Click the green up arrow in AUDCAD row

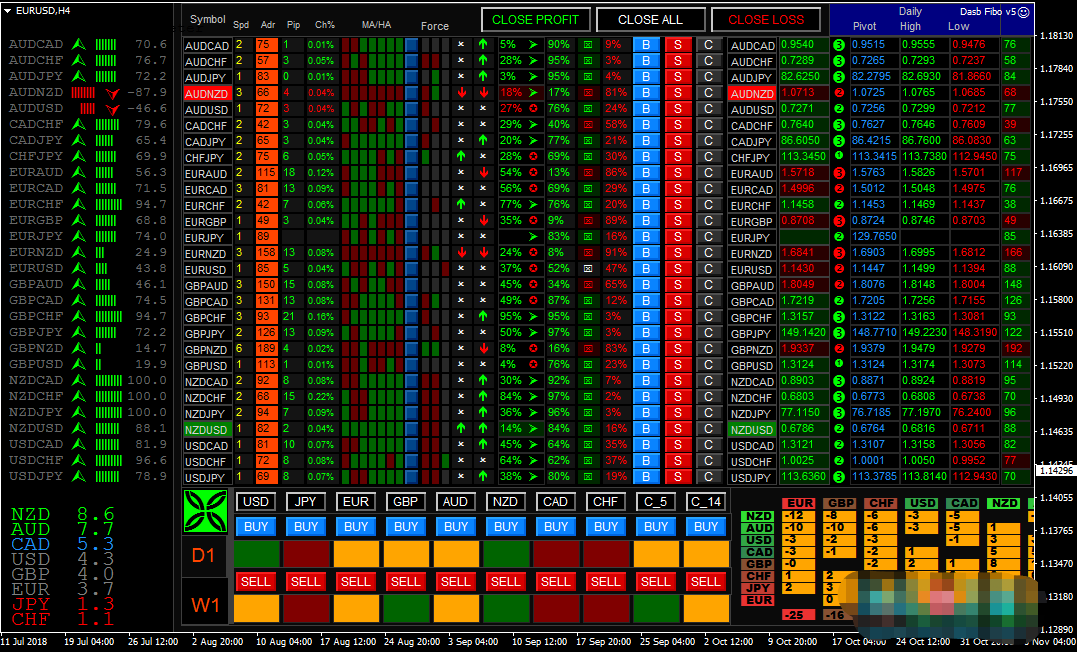tap(483, 45)
